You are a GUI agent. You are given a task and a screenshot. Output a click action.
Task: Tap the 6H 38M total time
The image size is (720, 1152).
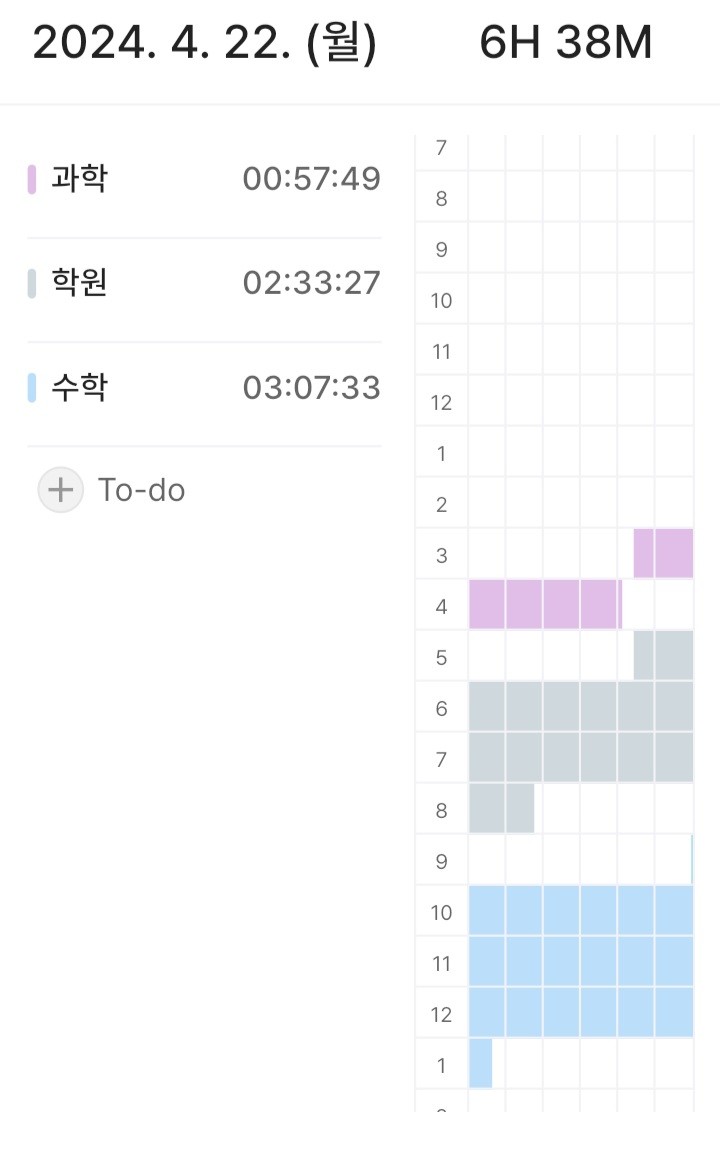tap(566, 44)
